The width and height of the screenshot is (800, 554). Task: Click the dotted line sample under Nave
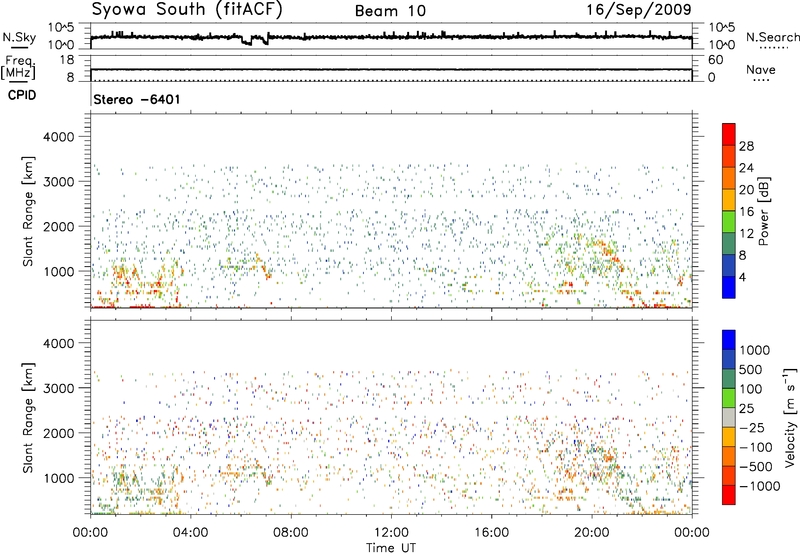761,80
